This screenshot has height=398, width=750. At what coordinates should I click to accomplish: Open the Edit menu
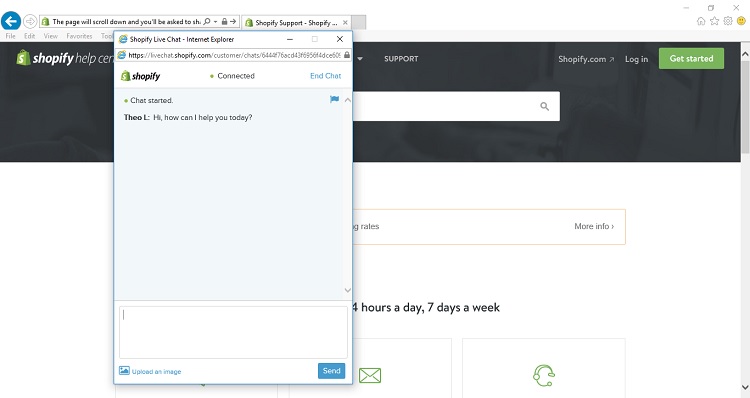pos(30,36)
